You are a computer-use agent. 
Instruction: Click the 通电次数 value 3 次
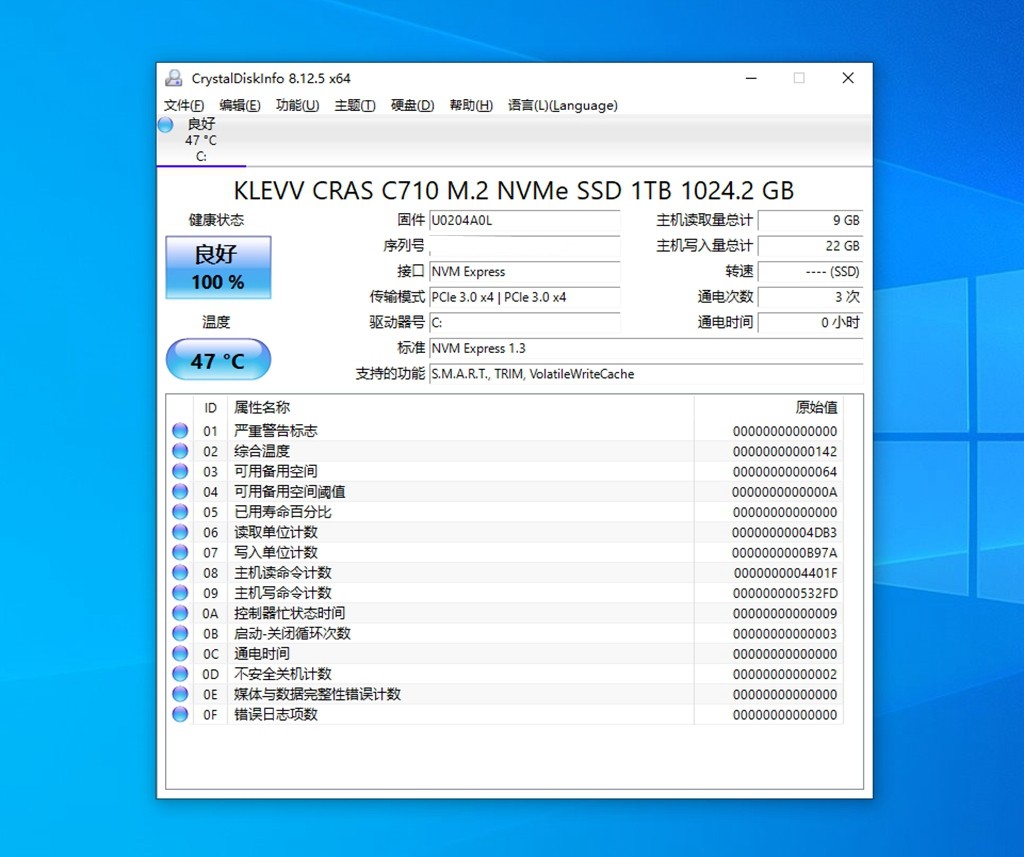[810, 297]
